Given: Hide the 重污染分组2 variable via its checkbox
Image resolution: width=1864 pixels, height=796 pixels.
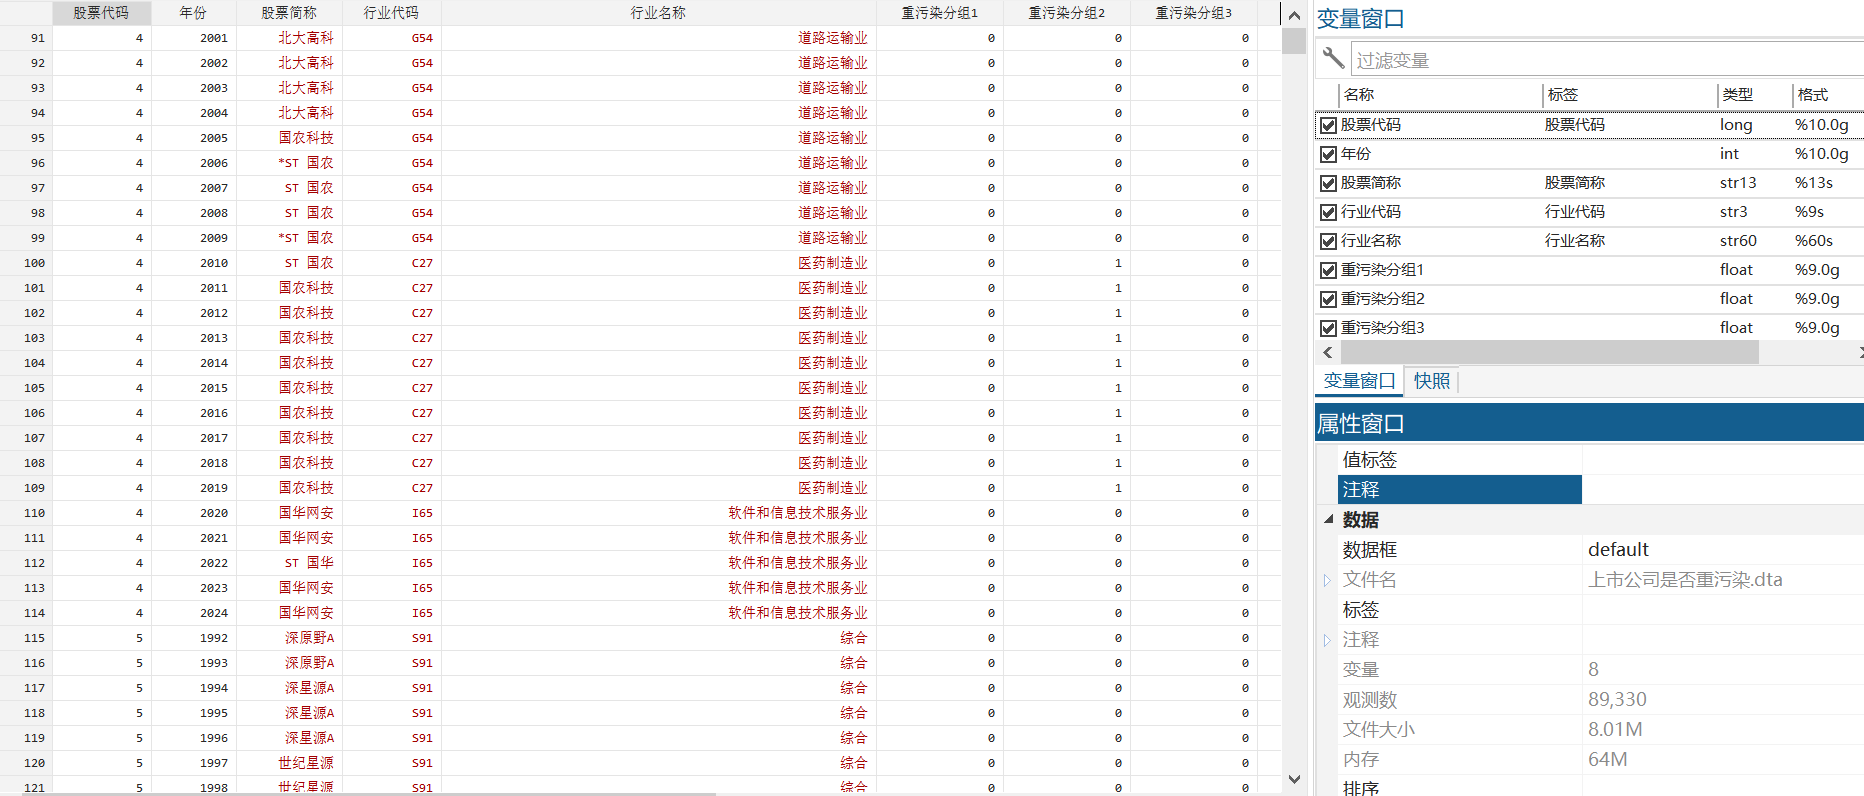Looking at the screenshot, I should click(x=1328, y=299).
